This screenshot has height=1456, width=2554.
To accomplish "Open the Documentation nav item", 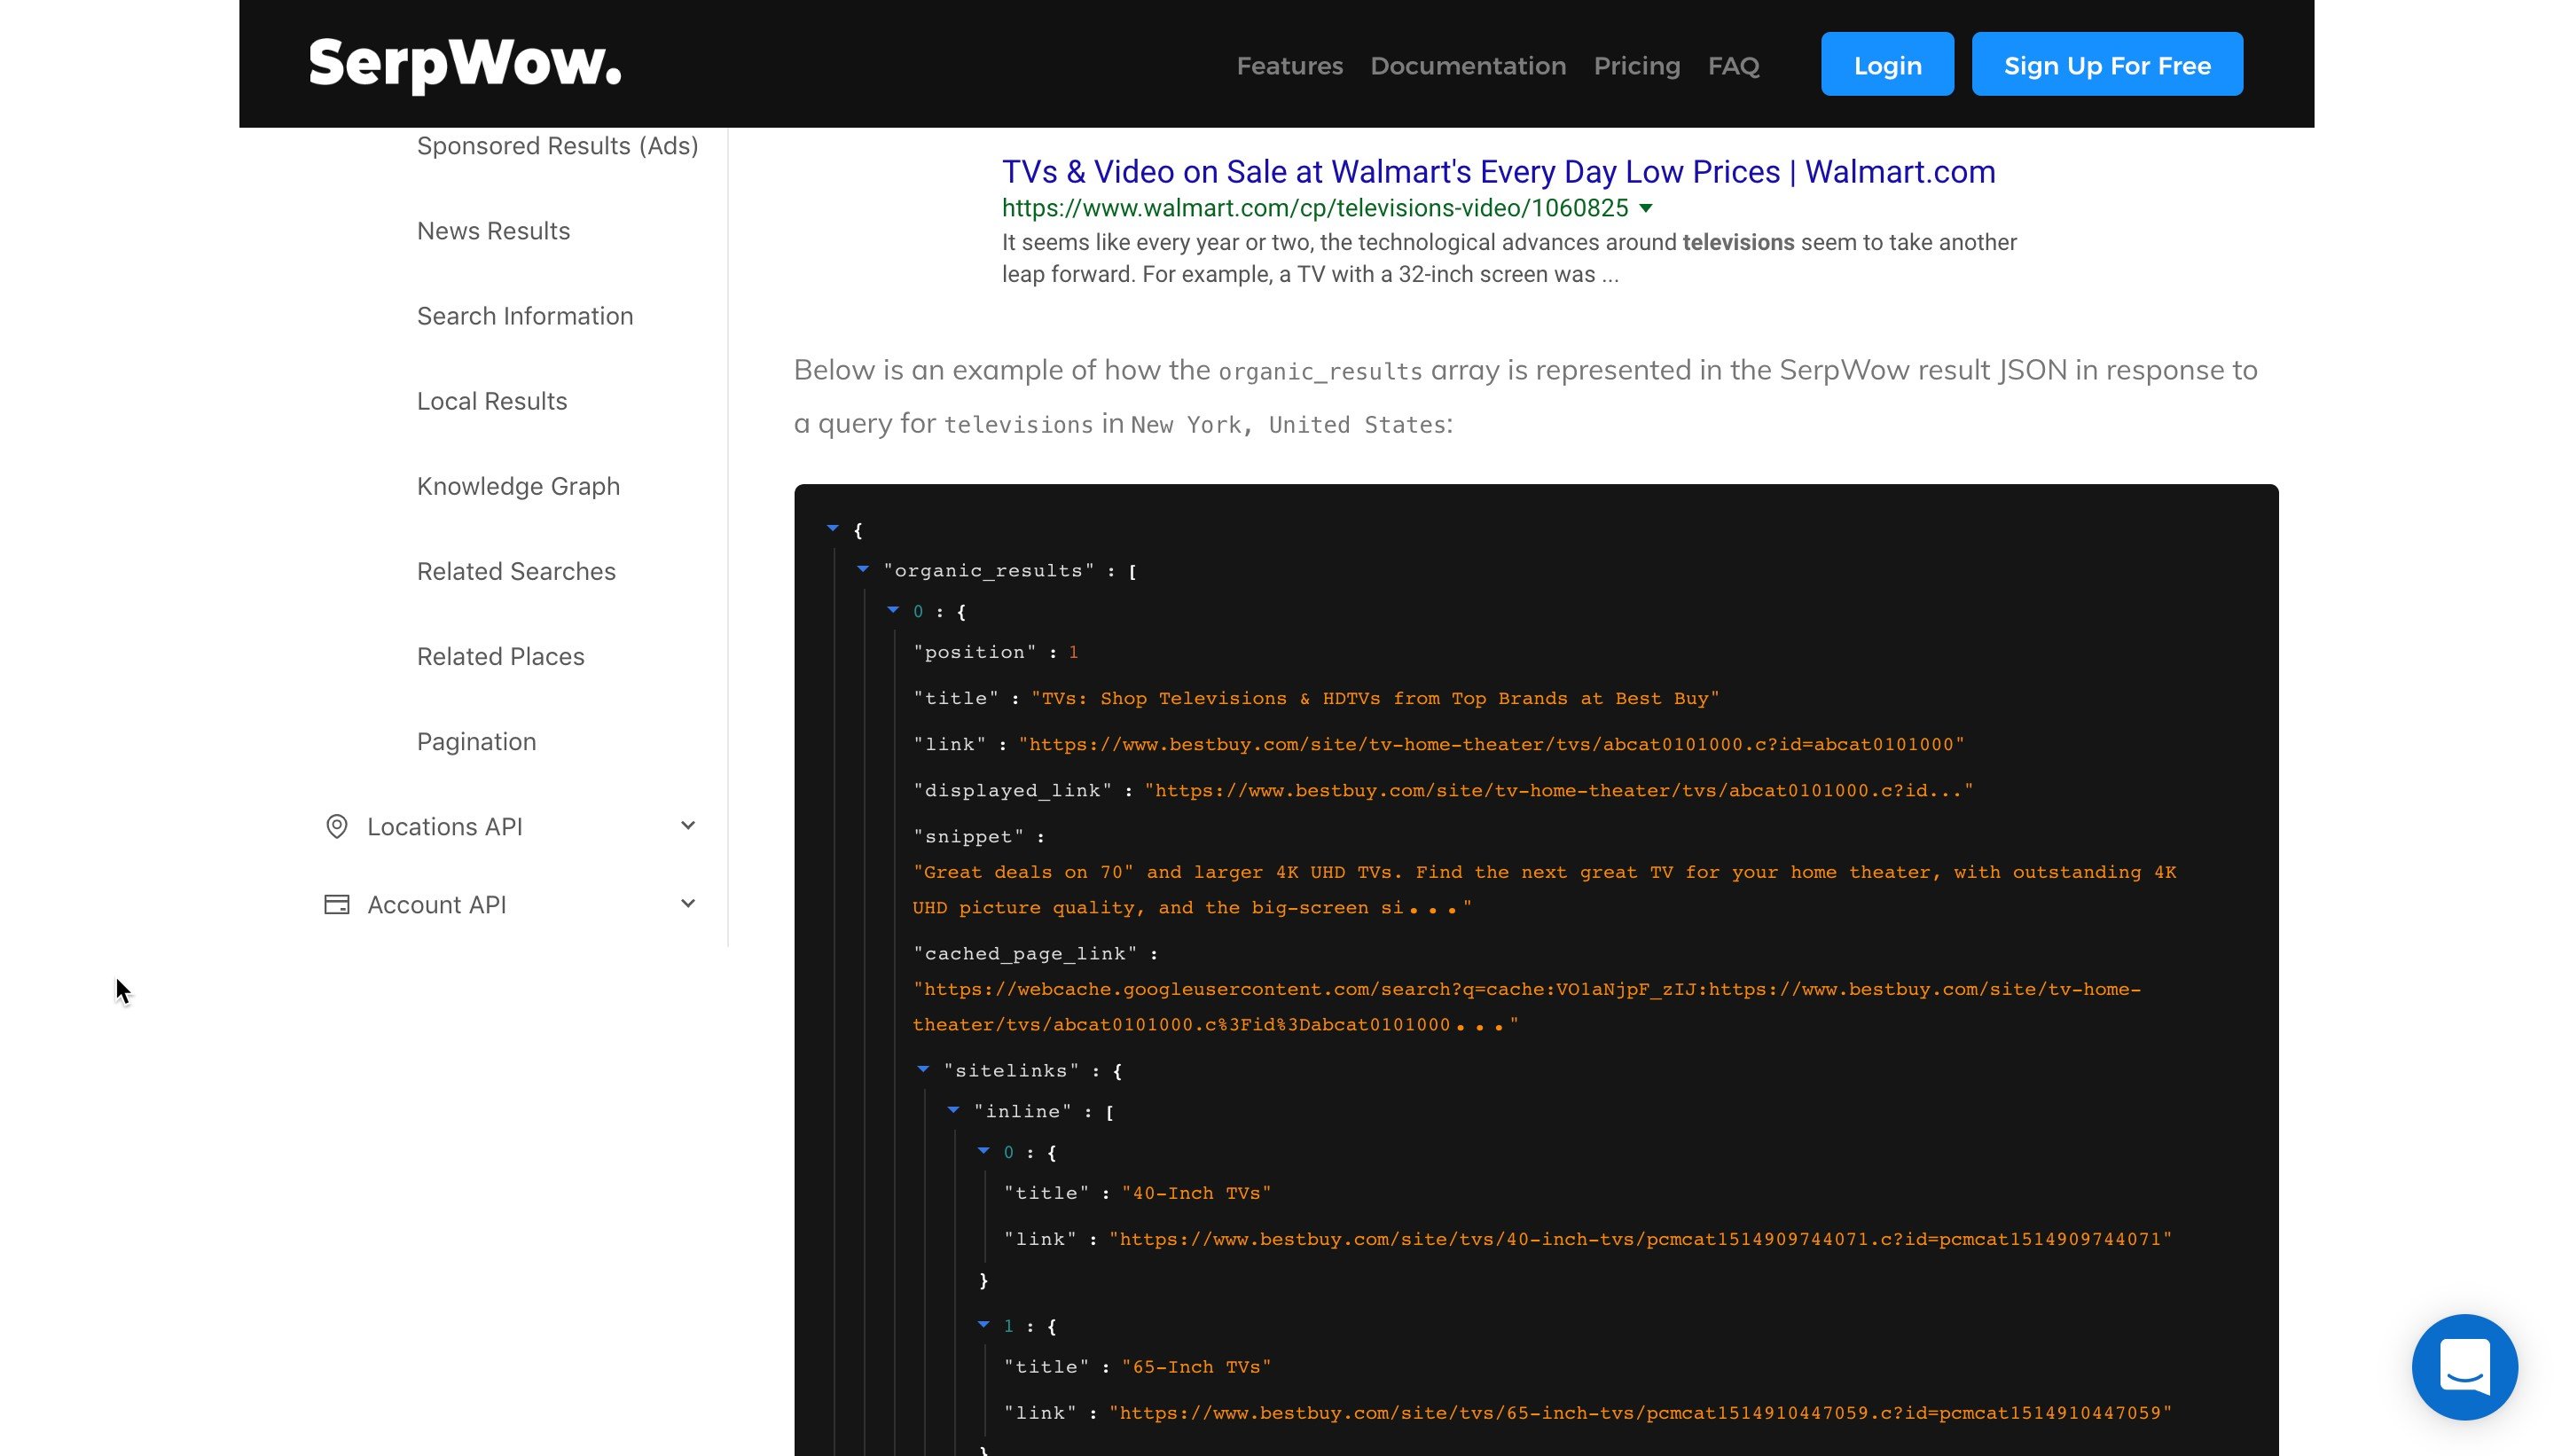I will [1468, 65].
